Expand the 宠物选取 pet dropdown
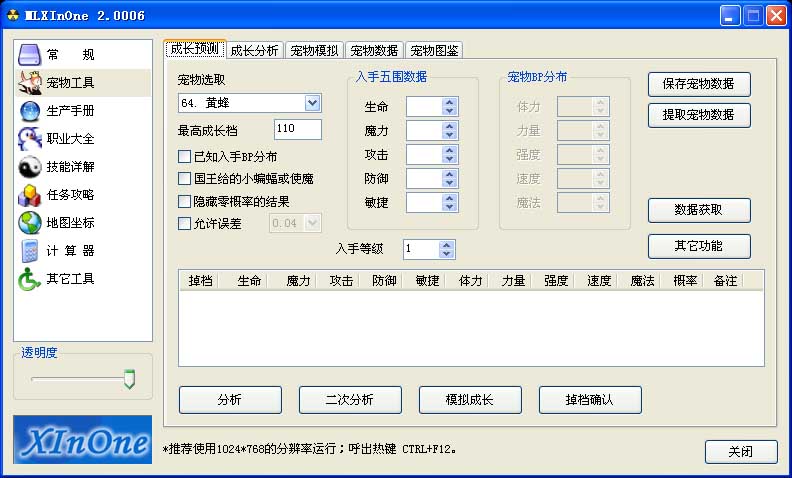The height and width of the screenshot is (478, 792). (x=312, y=103)
